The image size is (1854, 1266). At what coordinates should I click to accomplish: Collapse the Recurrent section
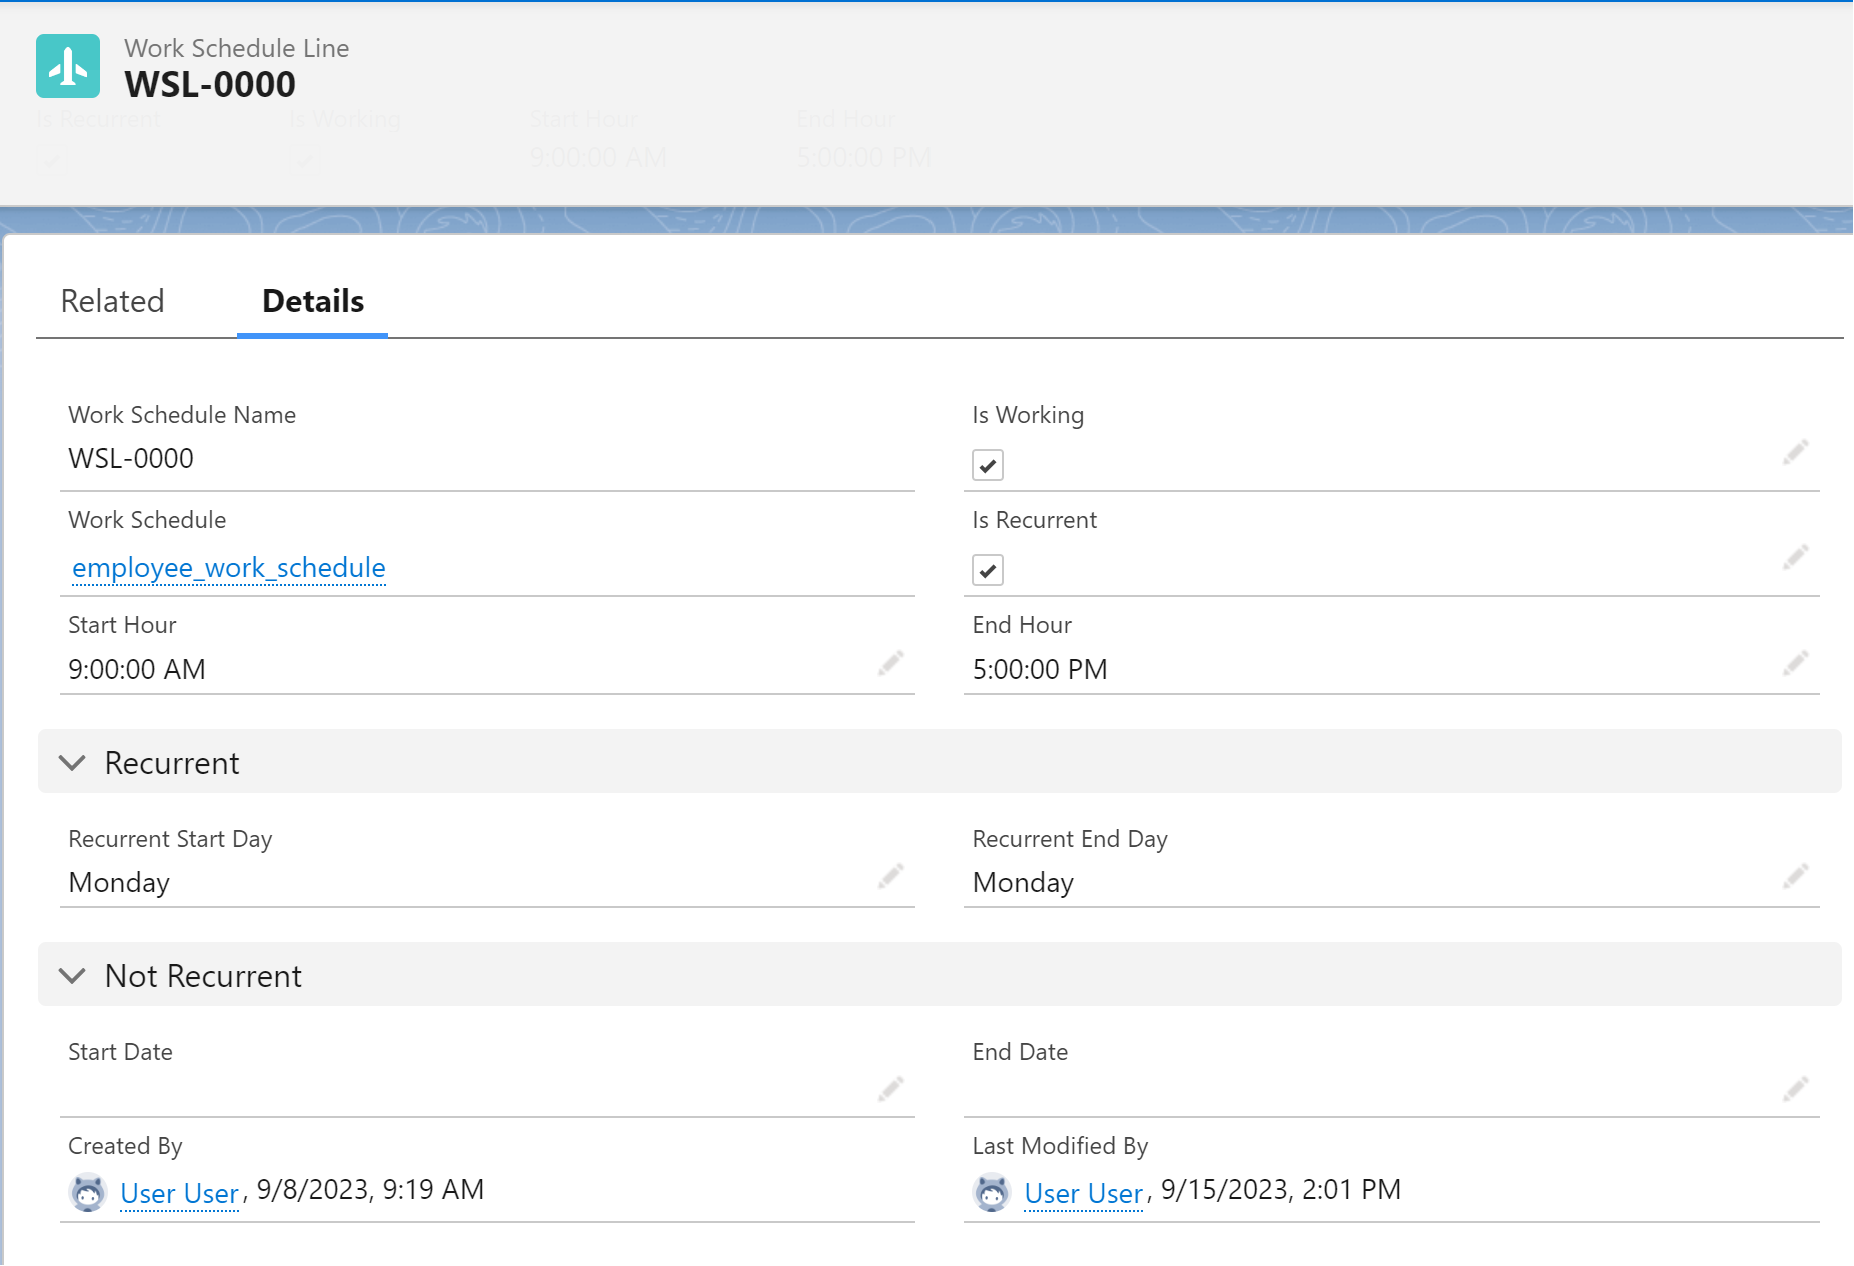72,763
